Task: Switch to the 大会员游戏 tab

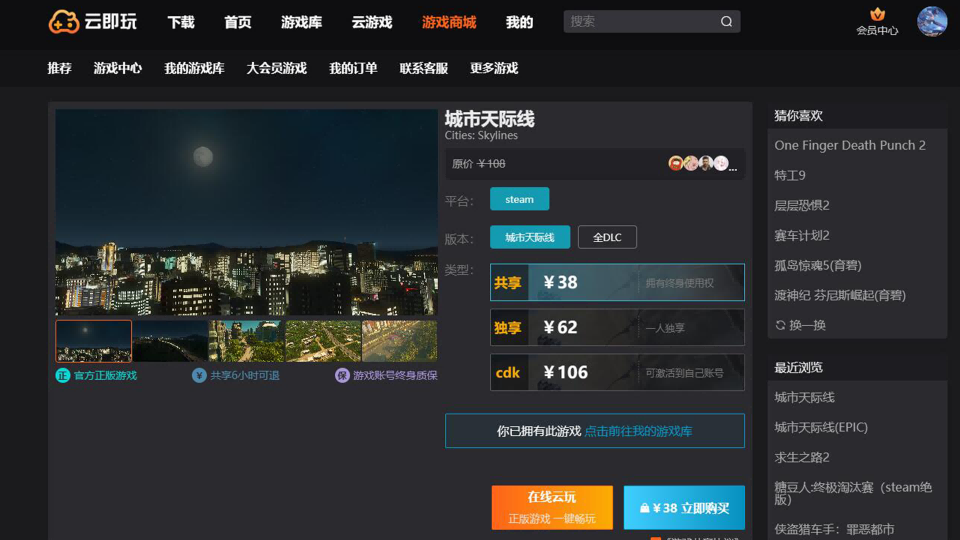Action: coord(276,68)
